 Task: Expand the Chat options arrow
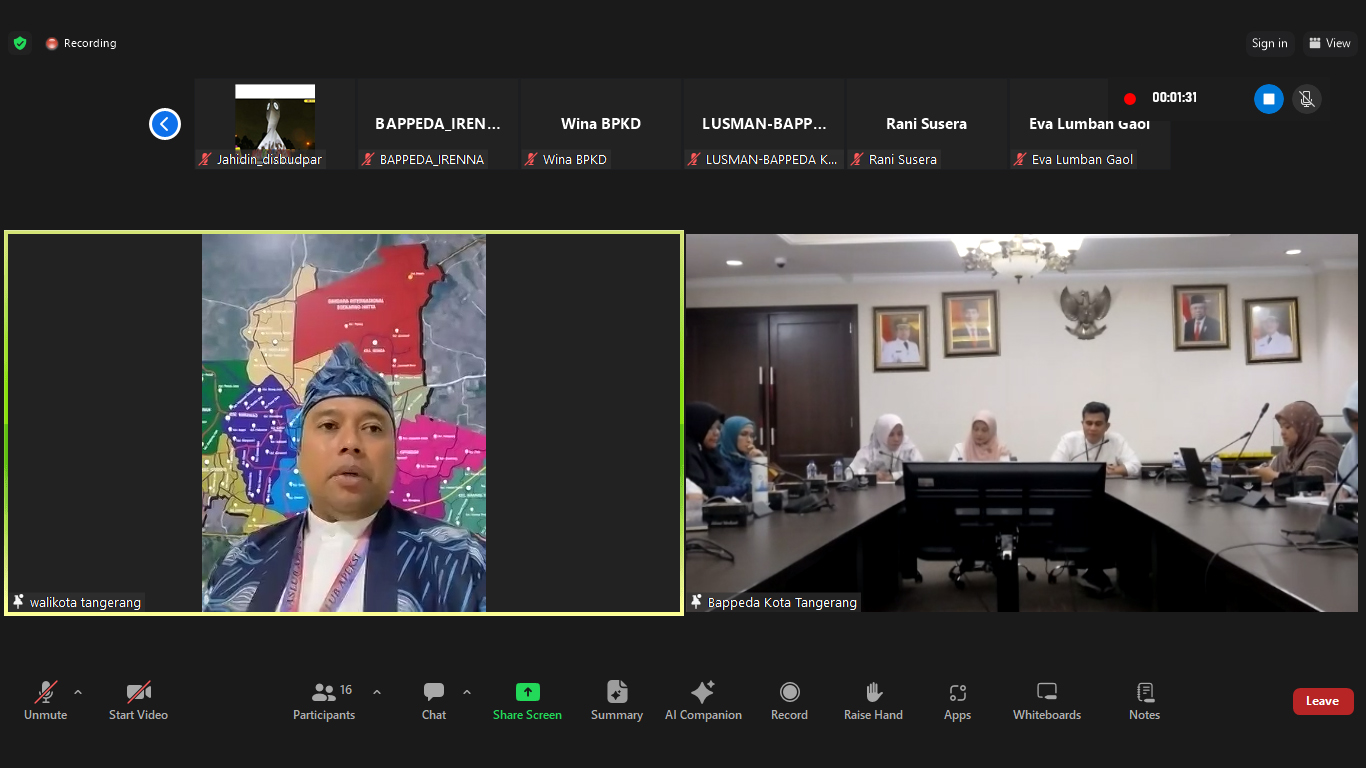coord(467,691)
